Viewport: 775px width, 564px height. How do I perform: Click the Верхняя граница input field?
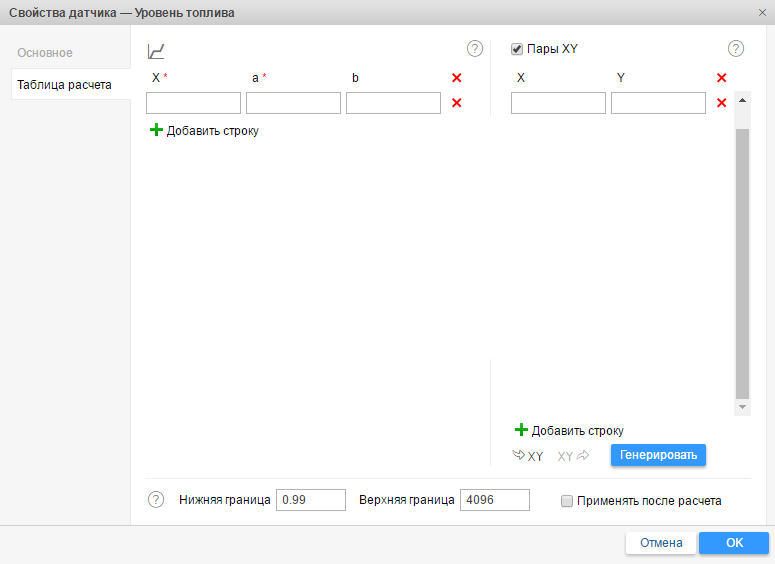[494, 500]
